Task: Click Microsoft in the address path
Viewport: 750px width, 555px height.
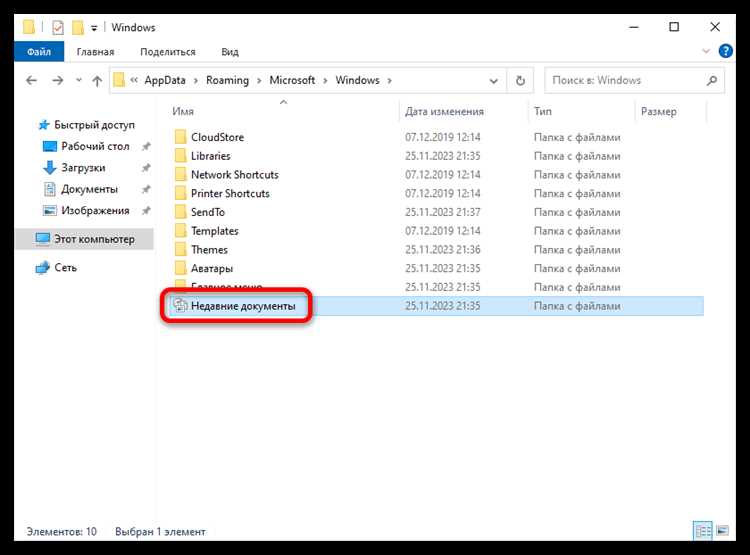Action: coord(292,80)
